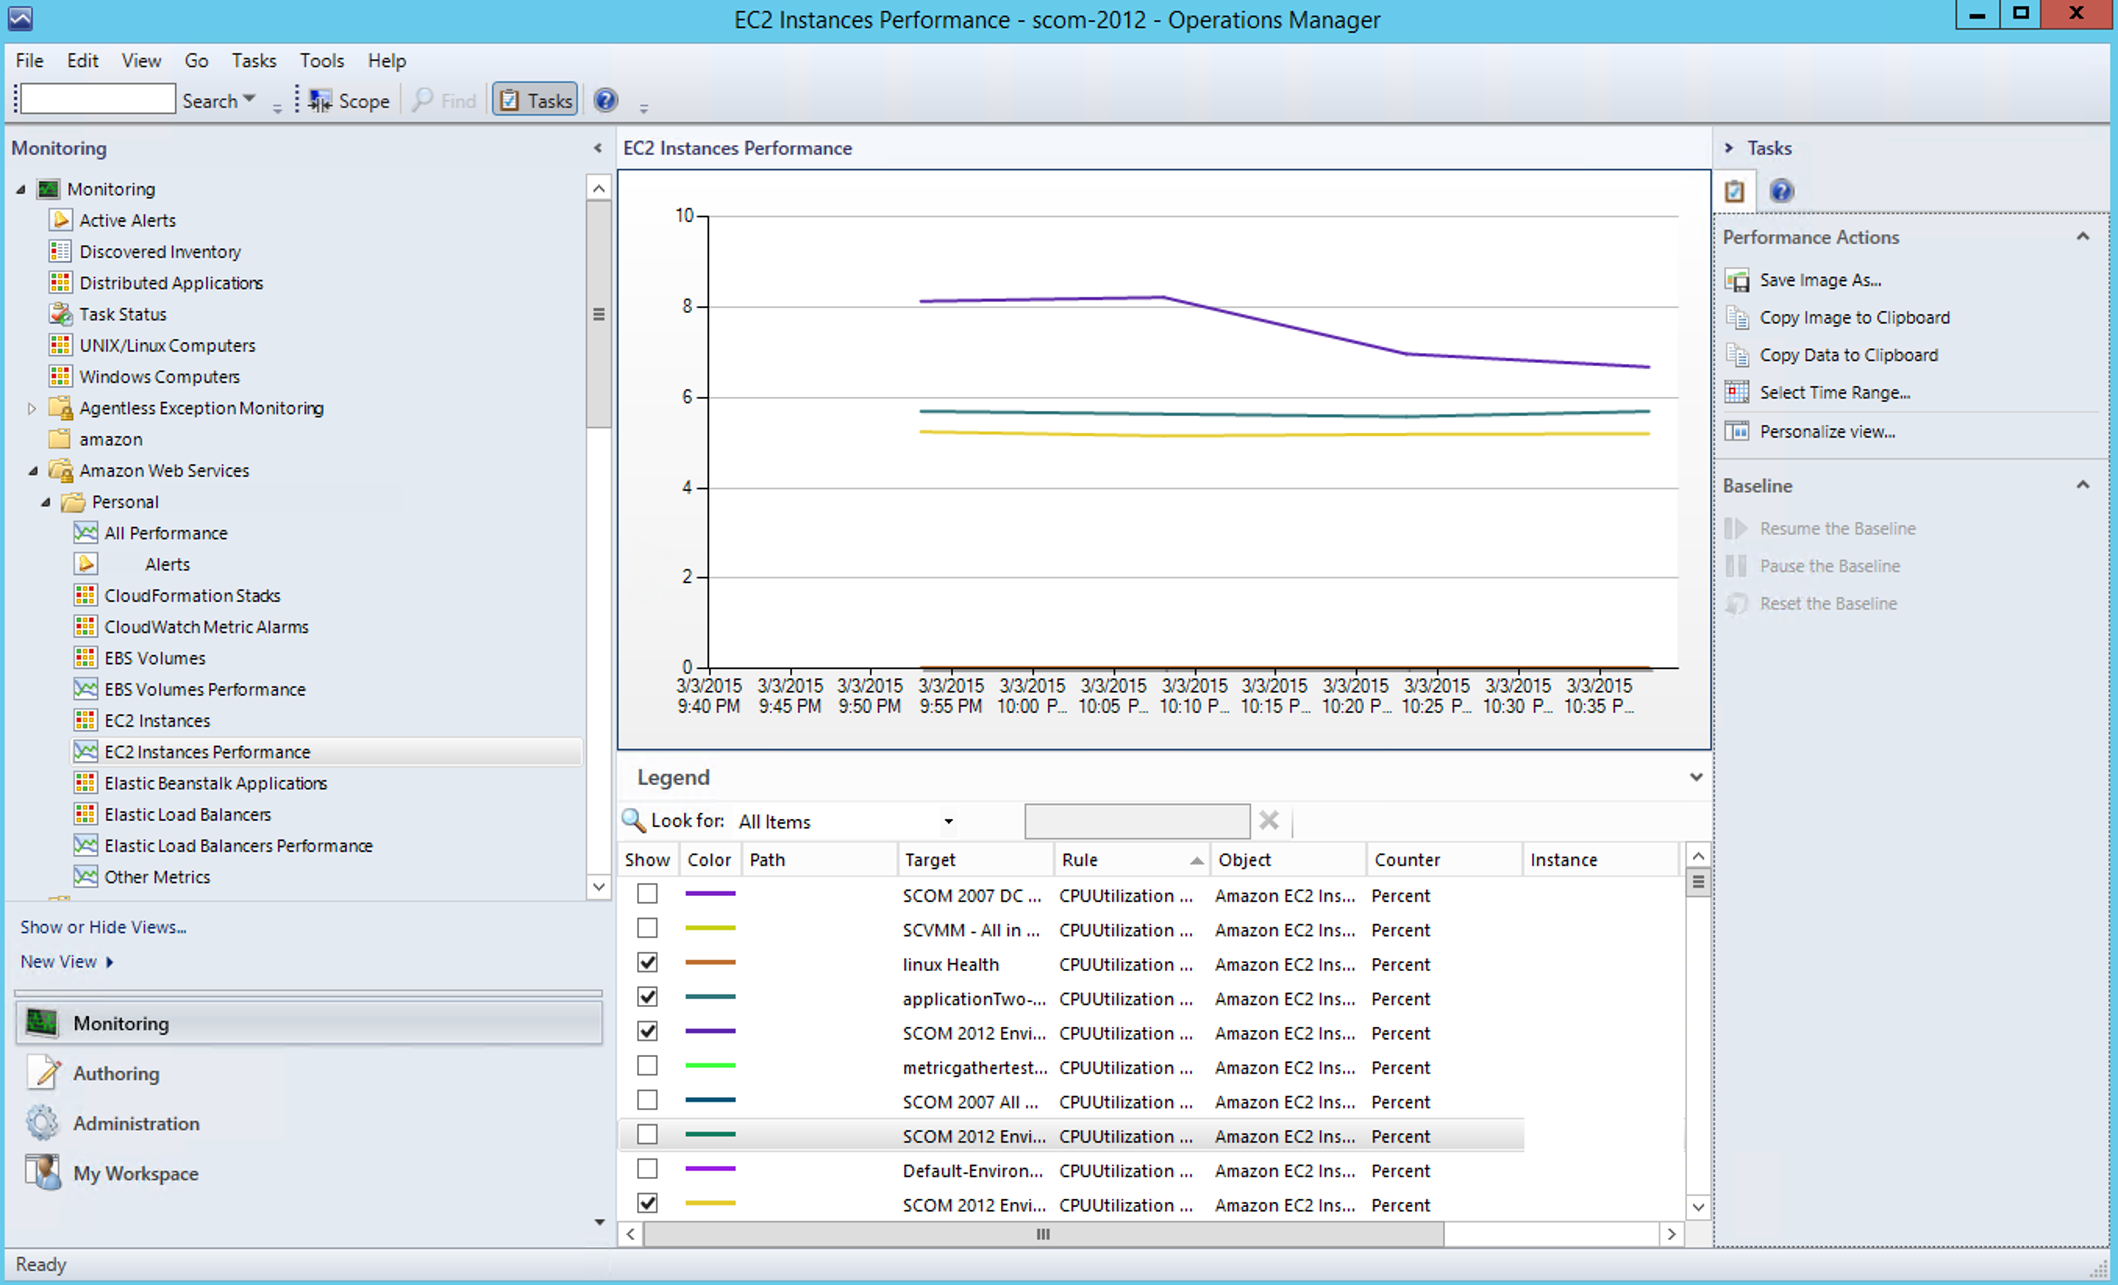Click the Scope toolbar icon
This screenshot has height=1285, width=2118.
click(x=320, y=100)
